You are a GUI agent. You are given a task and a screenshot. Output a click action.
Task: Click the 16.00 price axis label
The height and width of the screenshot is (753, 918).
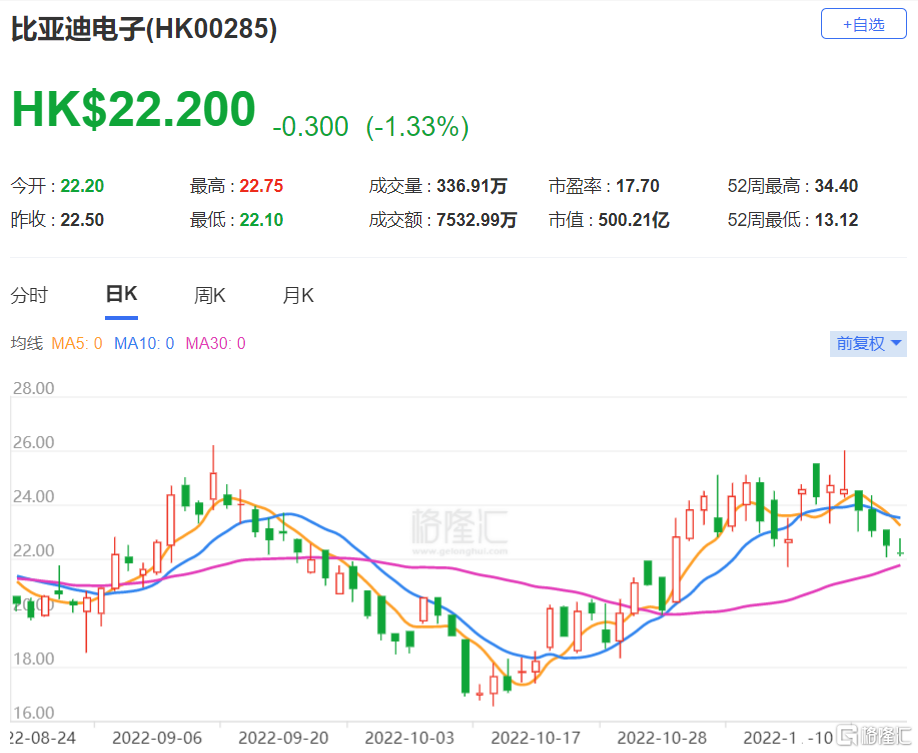33,713
